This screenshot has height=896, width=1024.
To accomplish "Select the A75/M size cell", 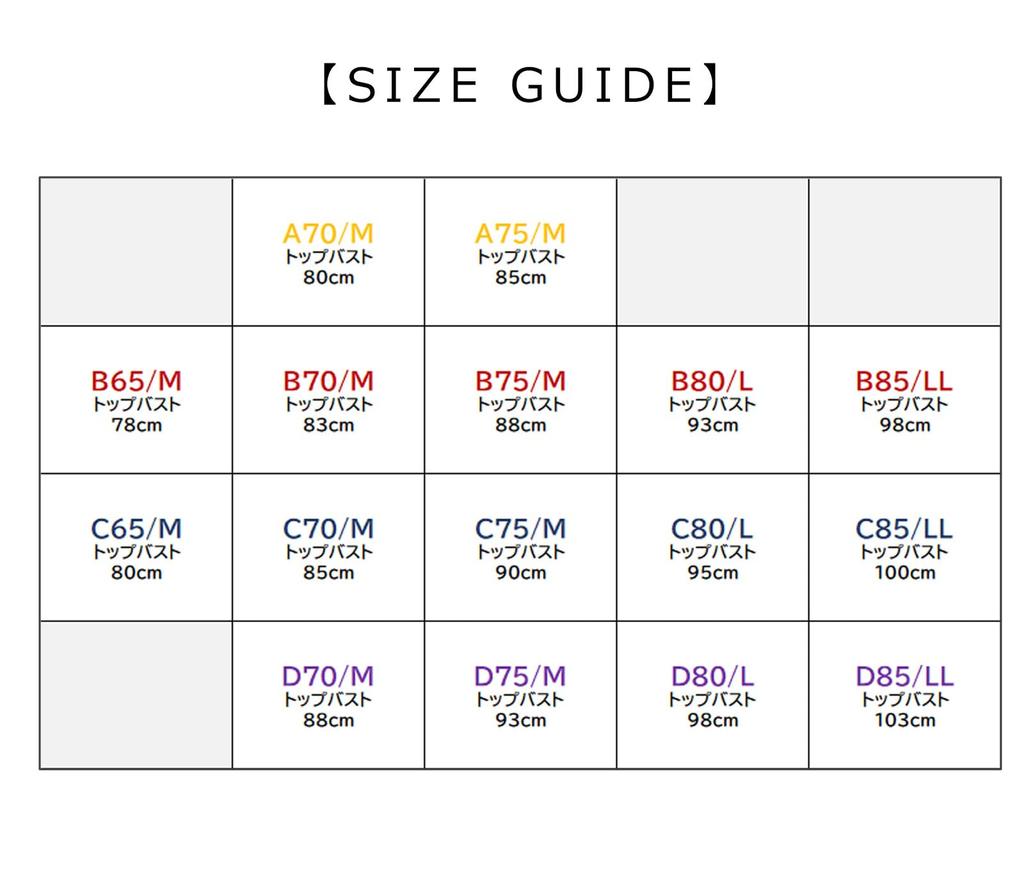I will click(520, 252).
